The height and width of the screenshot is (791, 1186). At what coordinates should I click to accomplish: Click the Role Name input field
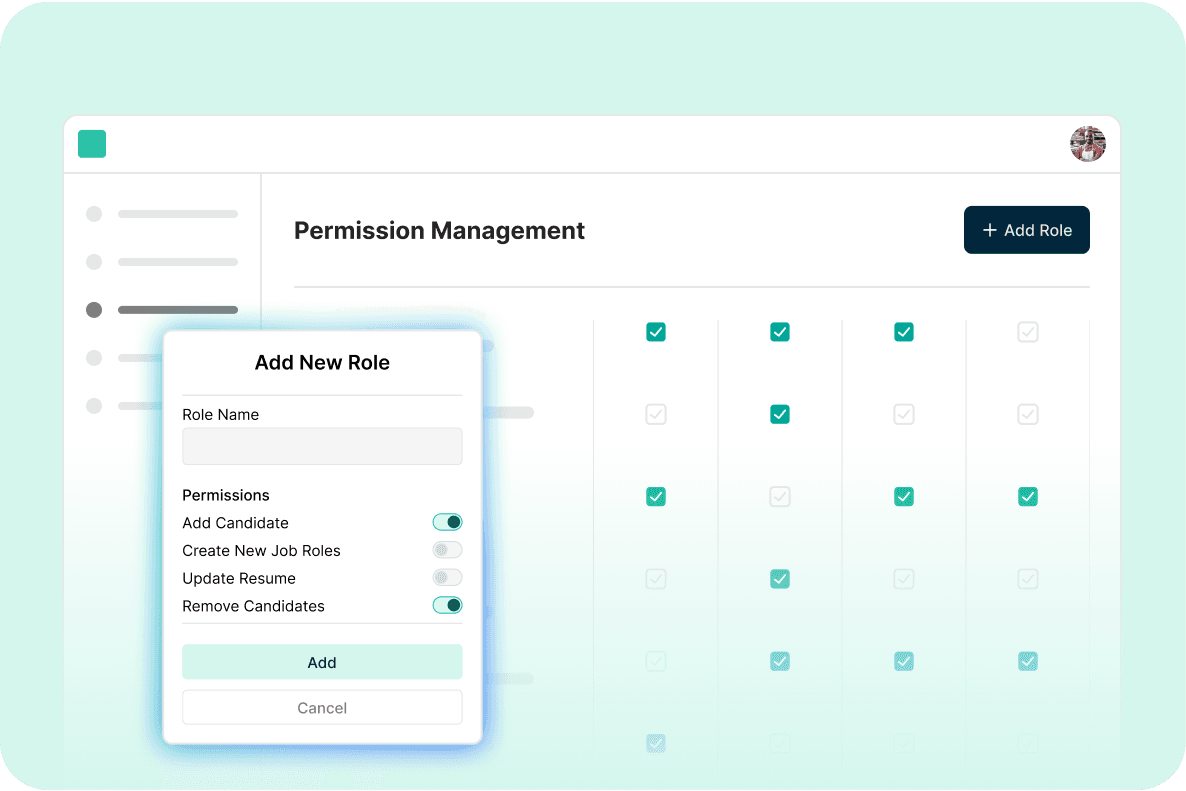coord(322,447)
